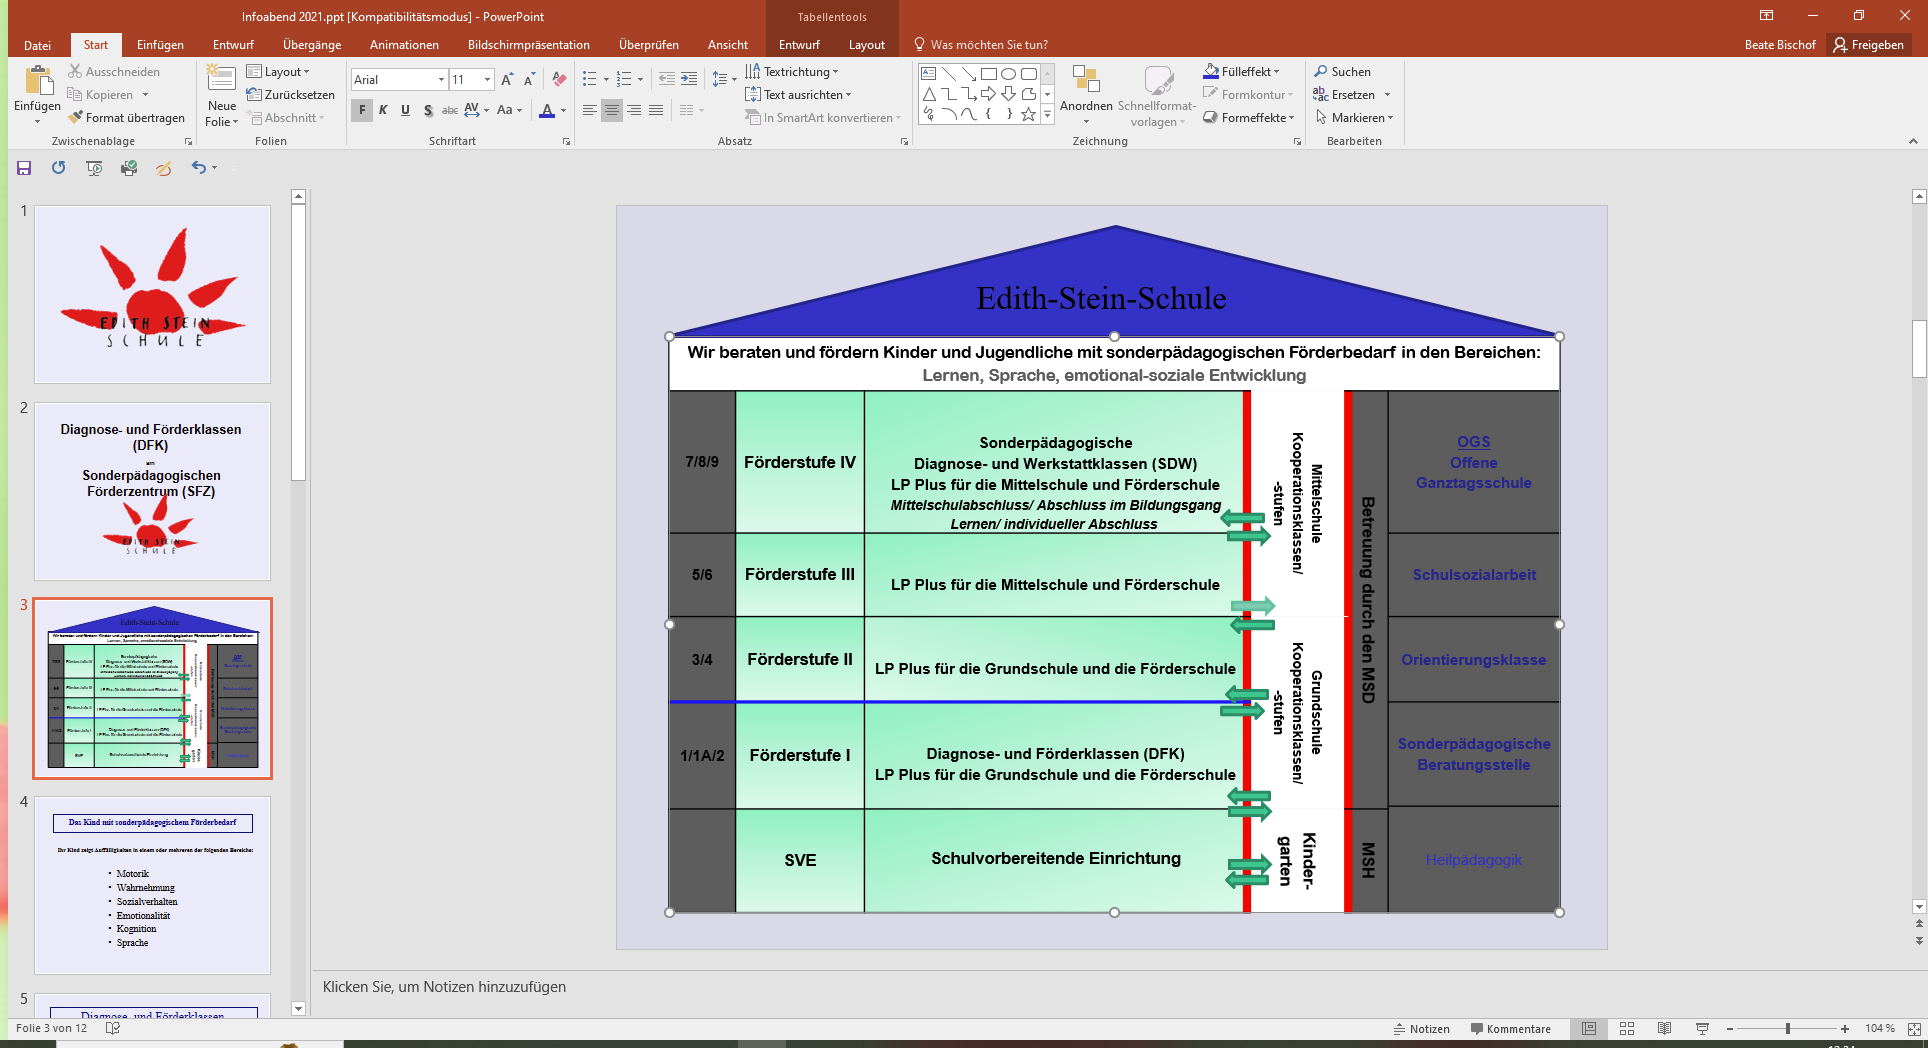
Task: Select the oval shape in gallery
Action: click(1008, 74)
